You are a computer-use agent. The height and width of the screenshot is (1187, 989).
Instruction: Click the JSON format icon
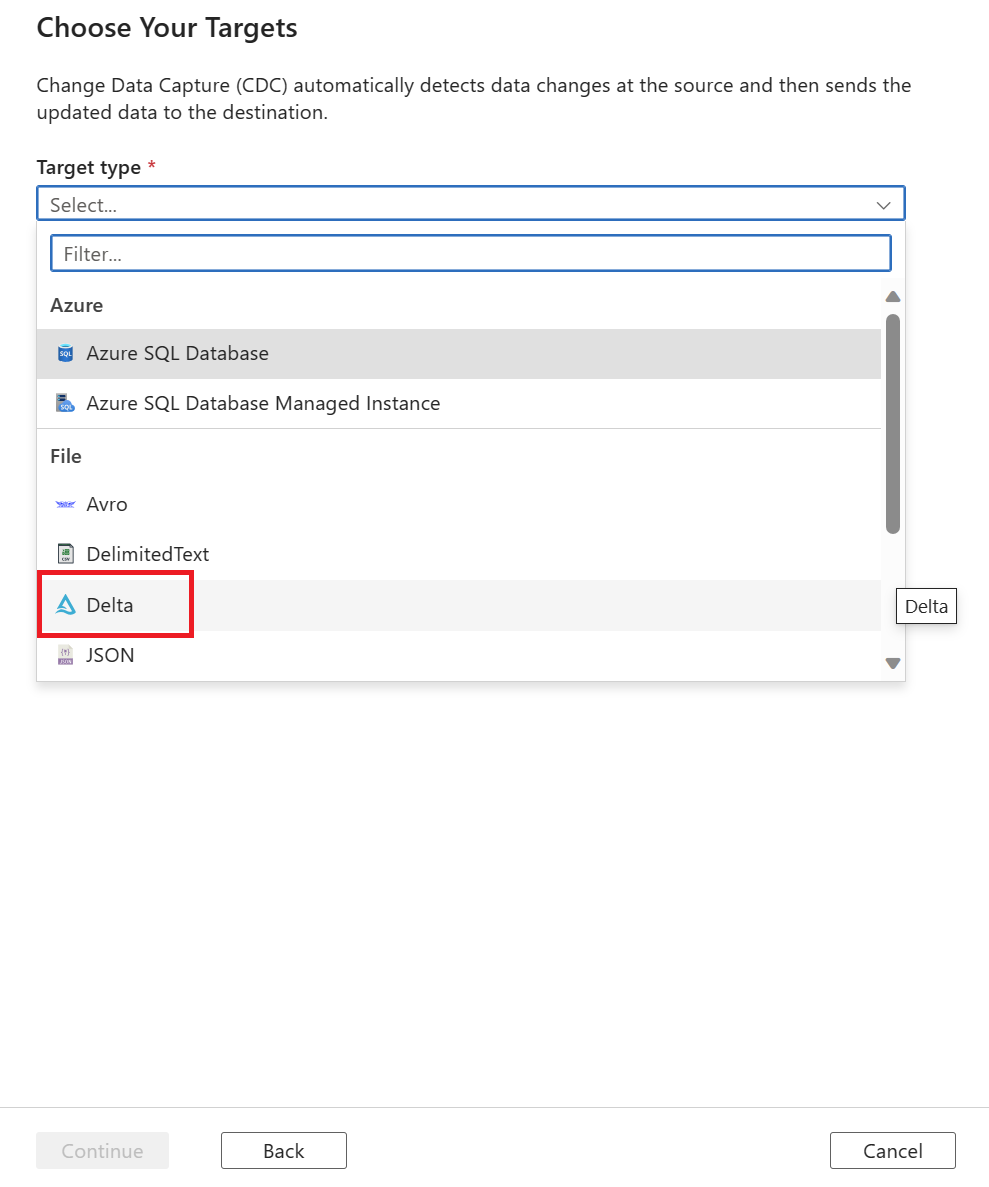pos(64,655)
